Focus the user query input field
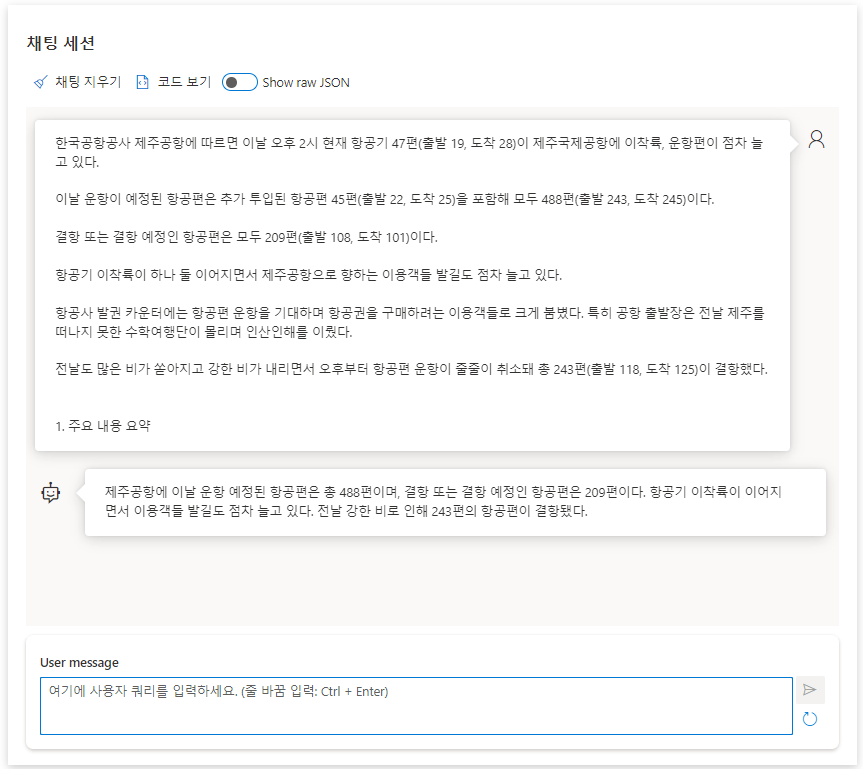The image size is (863, 769). pyautogui.click(x=416, y=706)
